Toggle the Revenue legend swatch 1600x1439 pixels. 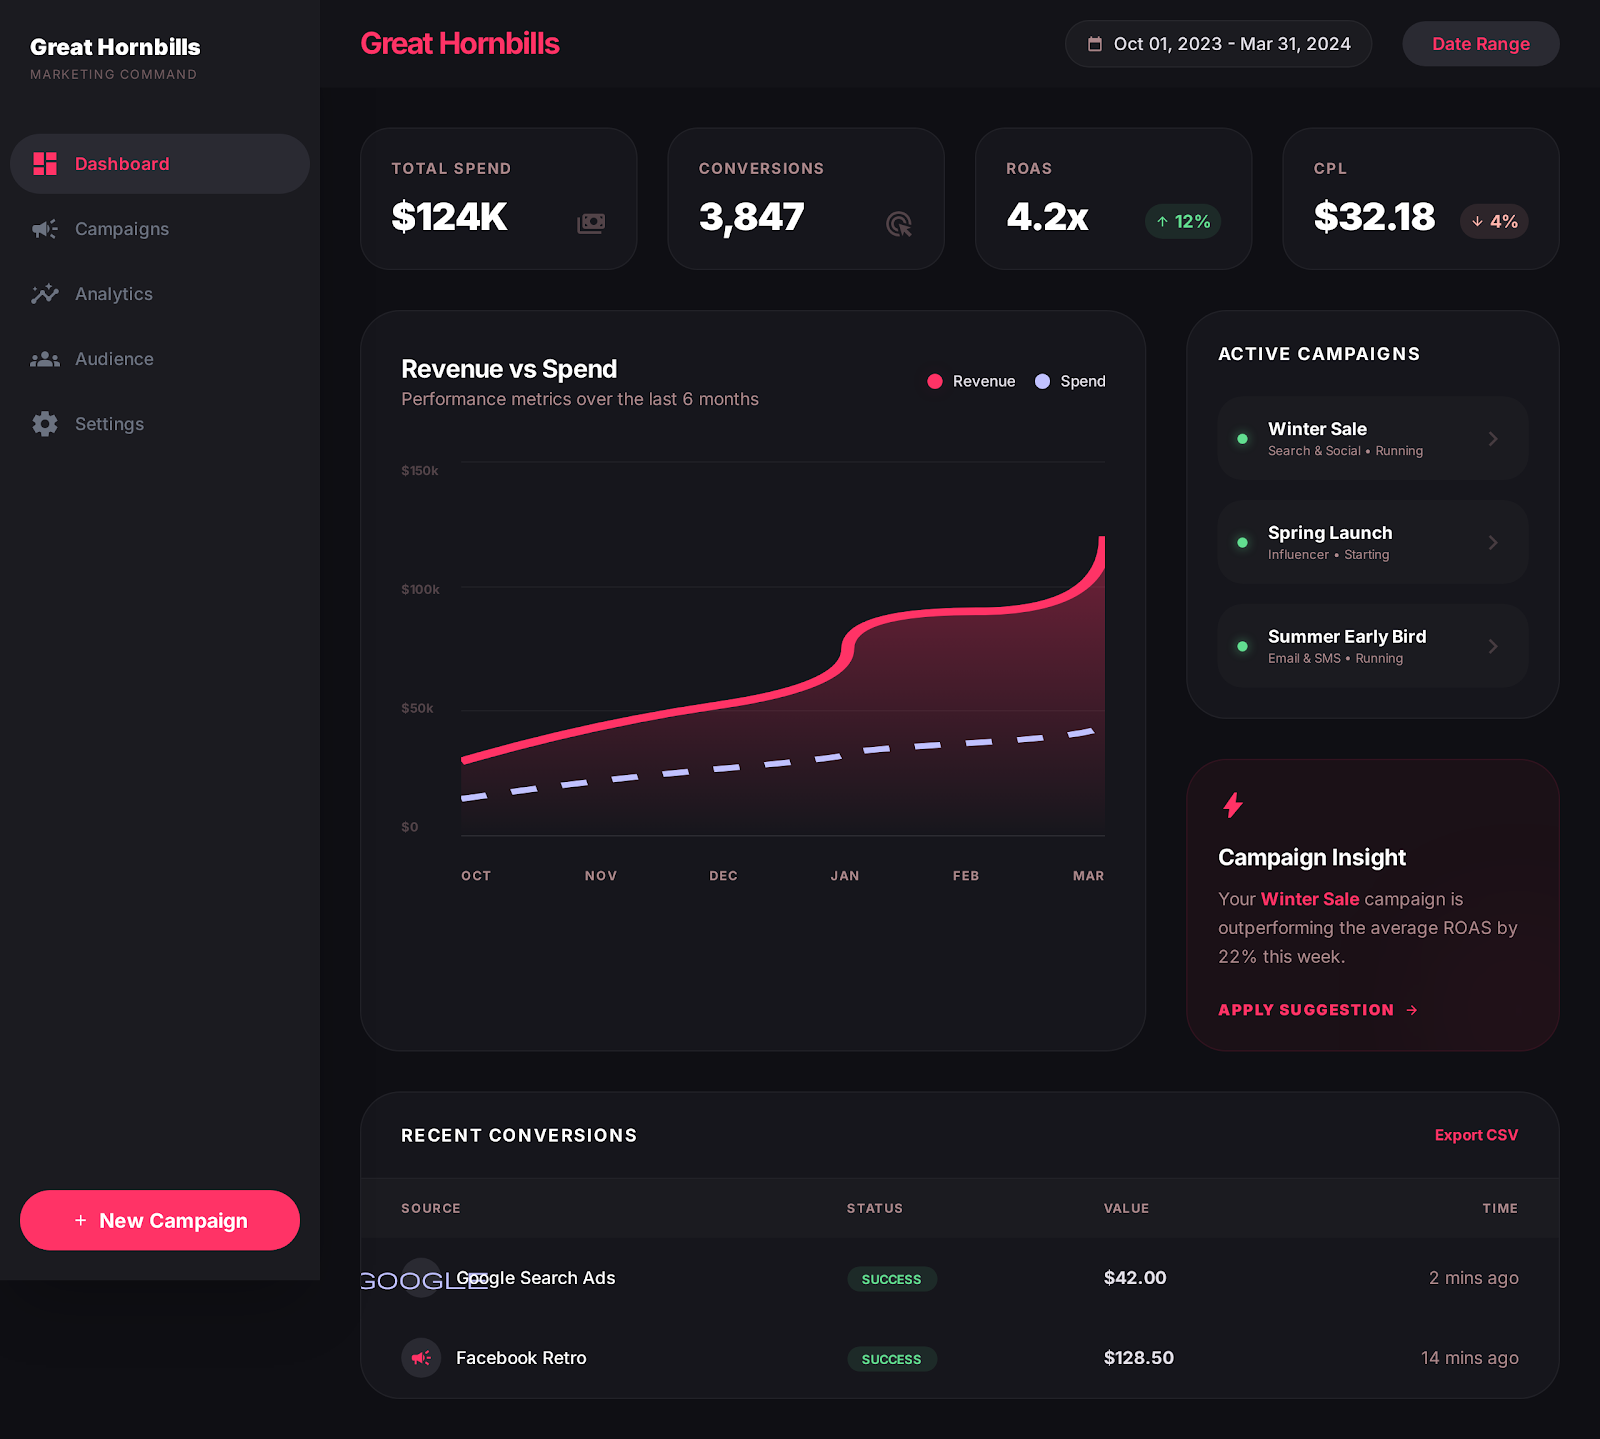pyautogui.click(x=935, y=381)
